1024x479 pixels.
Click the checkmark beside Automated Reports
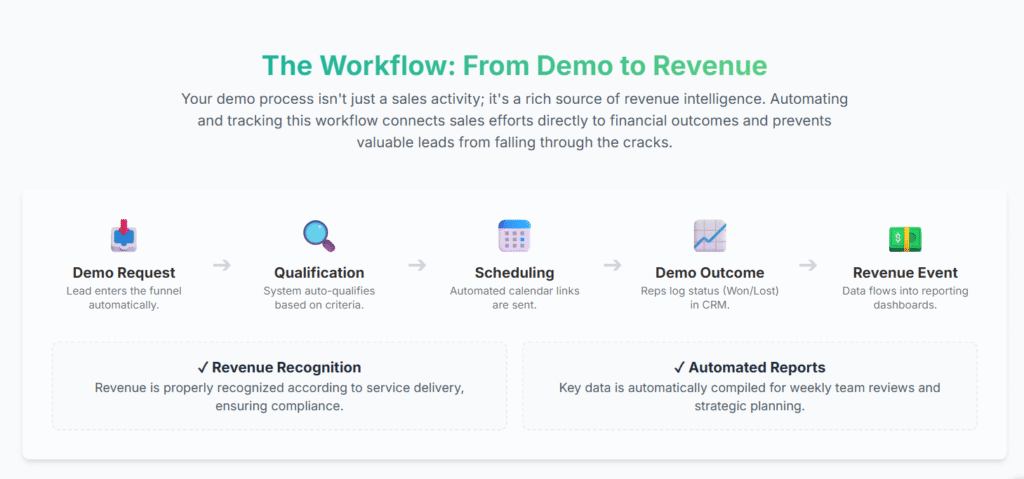[x=680, y=367]
